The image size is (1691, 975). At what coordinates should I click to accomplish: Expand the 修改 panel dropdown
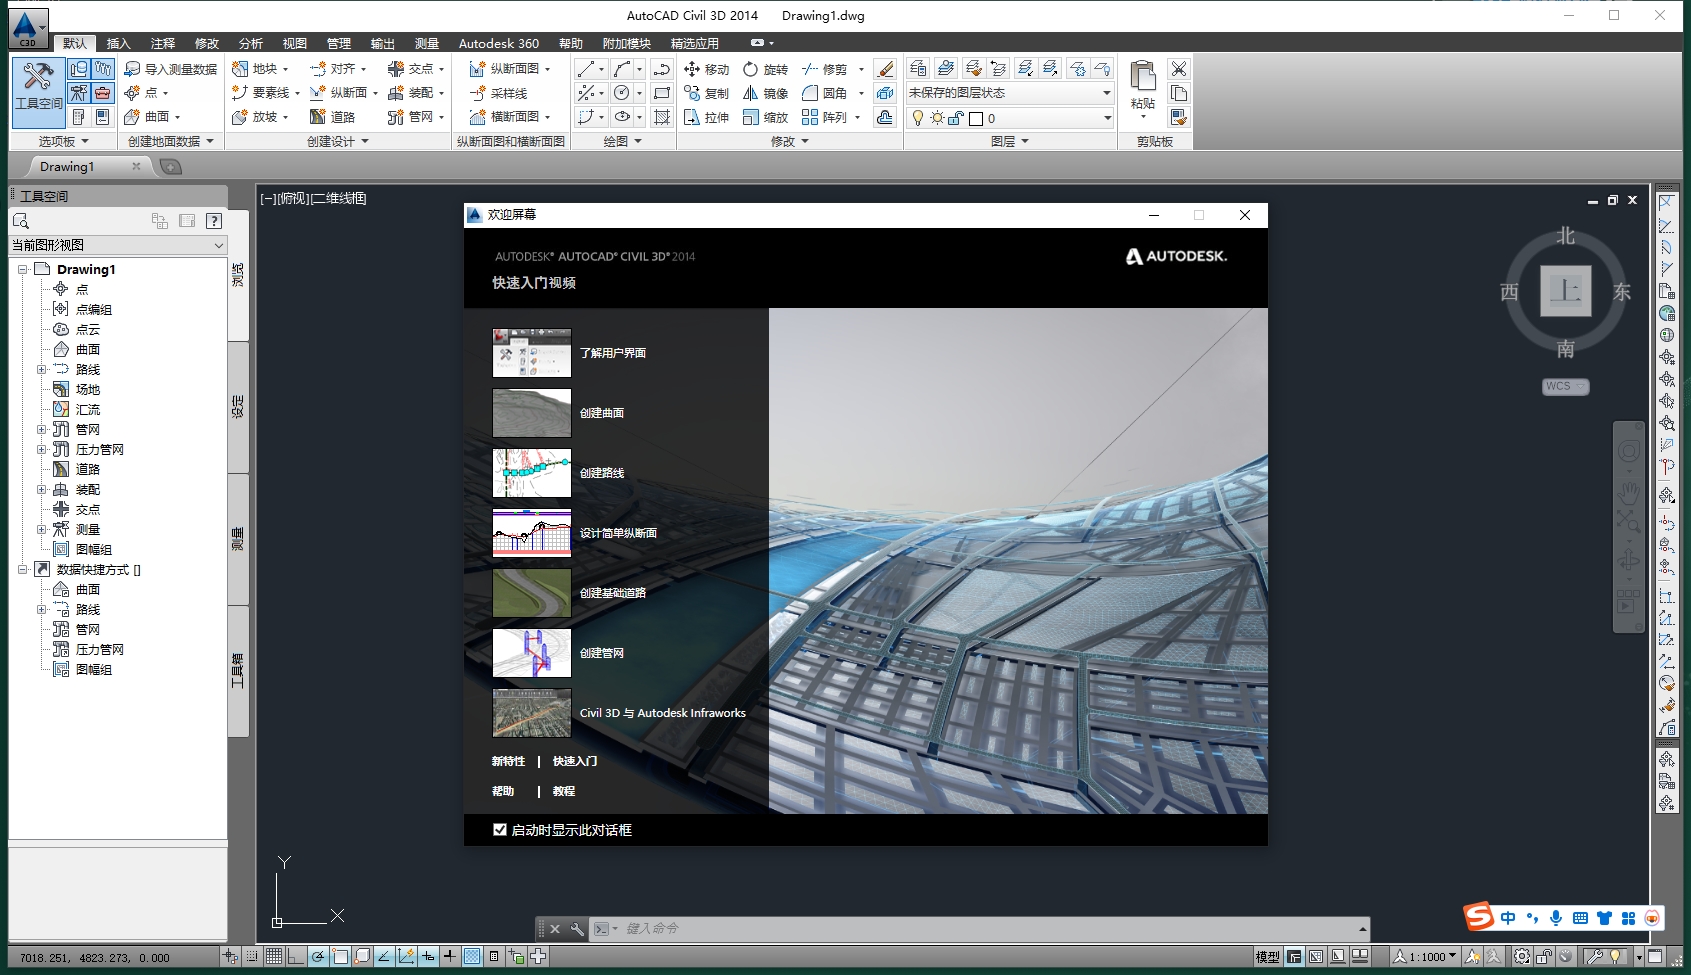[x=790, y=141]
